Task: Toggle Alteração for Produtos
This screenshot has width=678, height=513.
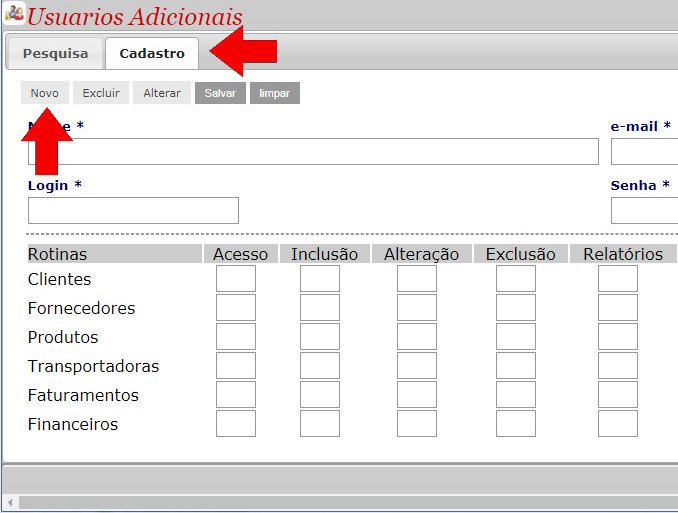Action: 417,337
